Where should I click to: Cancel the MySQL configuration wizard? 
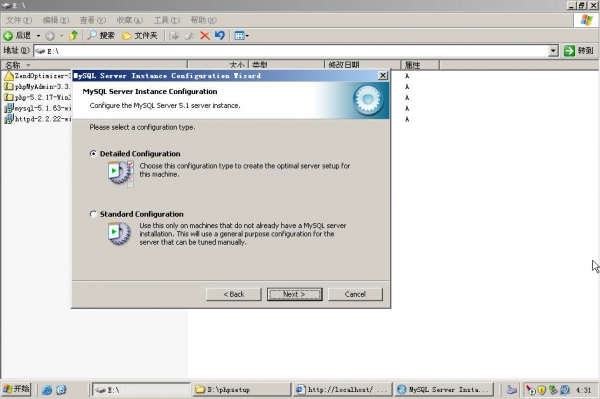[355, 294]
